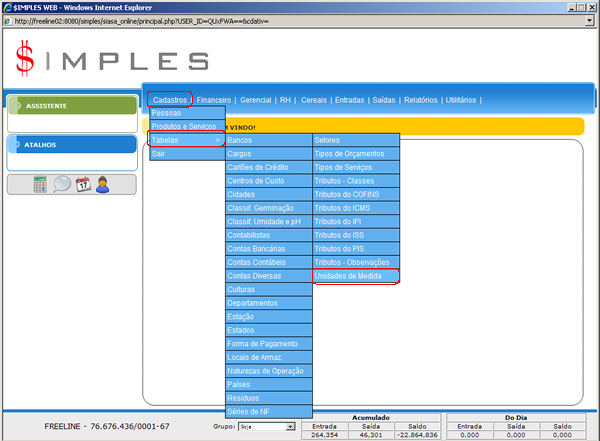
Task: Select Unidades de Medida from submenu
Action: (x=355, y=276)
